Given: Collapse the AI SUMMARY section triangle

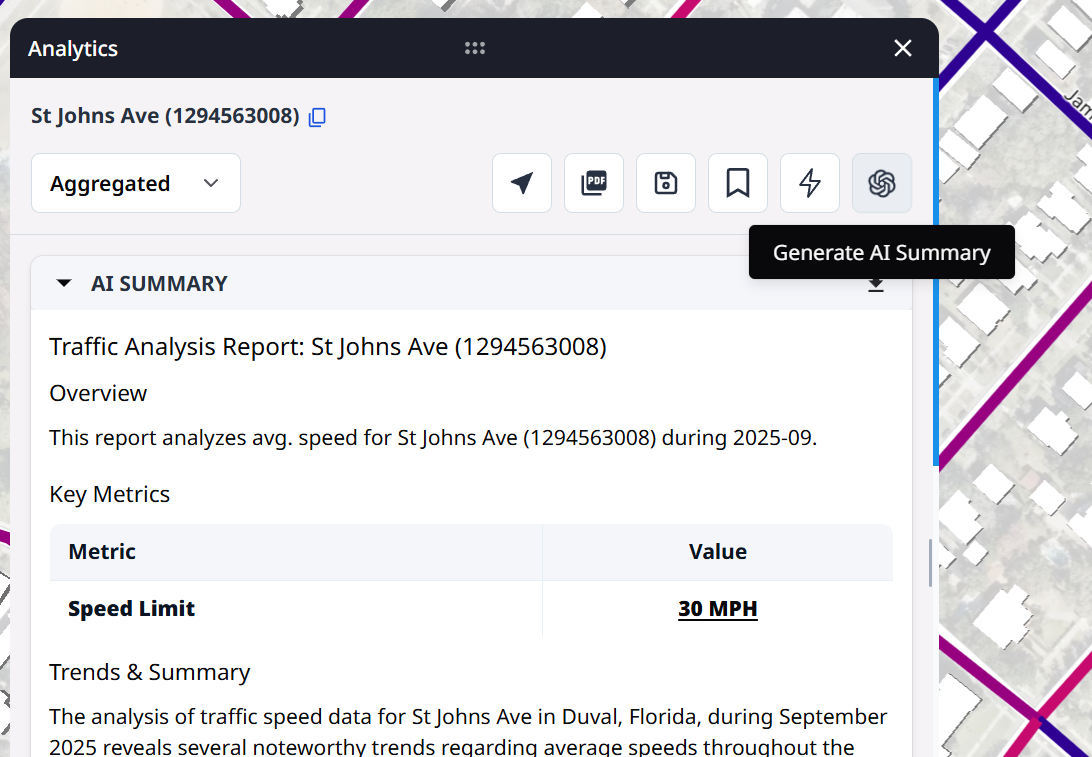Looking at the screenshot, I should (64, 284).
